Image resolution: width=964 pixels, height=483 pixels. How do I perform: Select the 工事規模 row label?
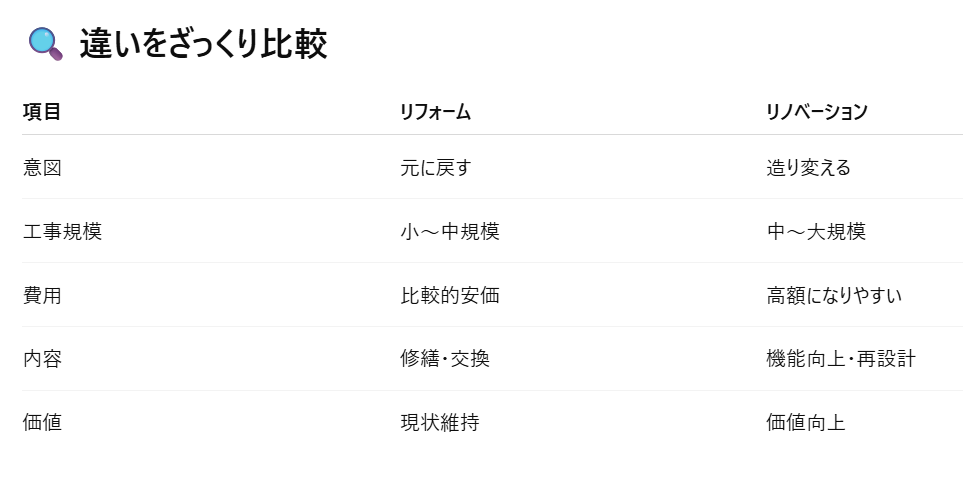click(x=62, y=231)
